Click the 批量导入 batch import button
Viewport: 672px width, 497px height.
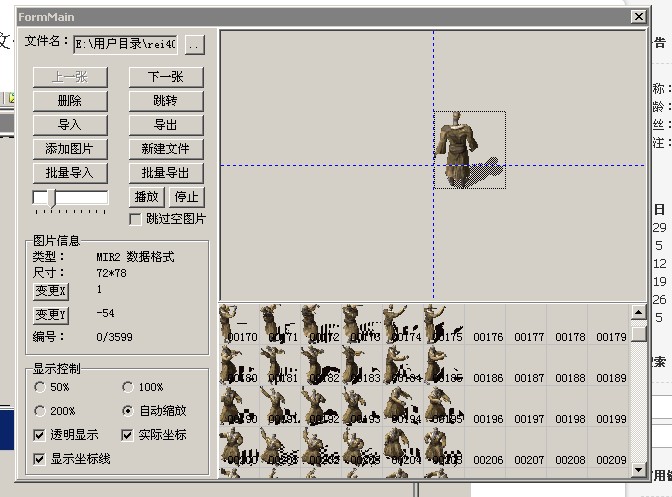coord(70,173)
